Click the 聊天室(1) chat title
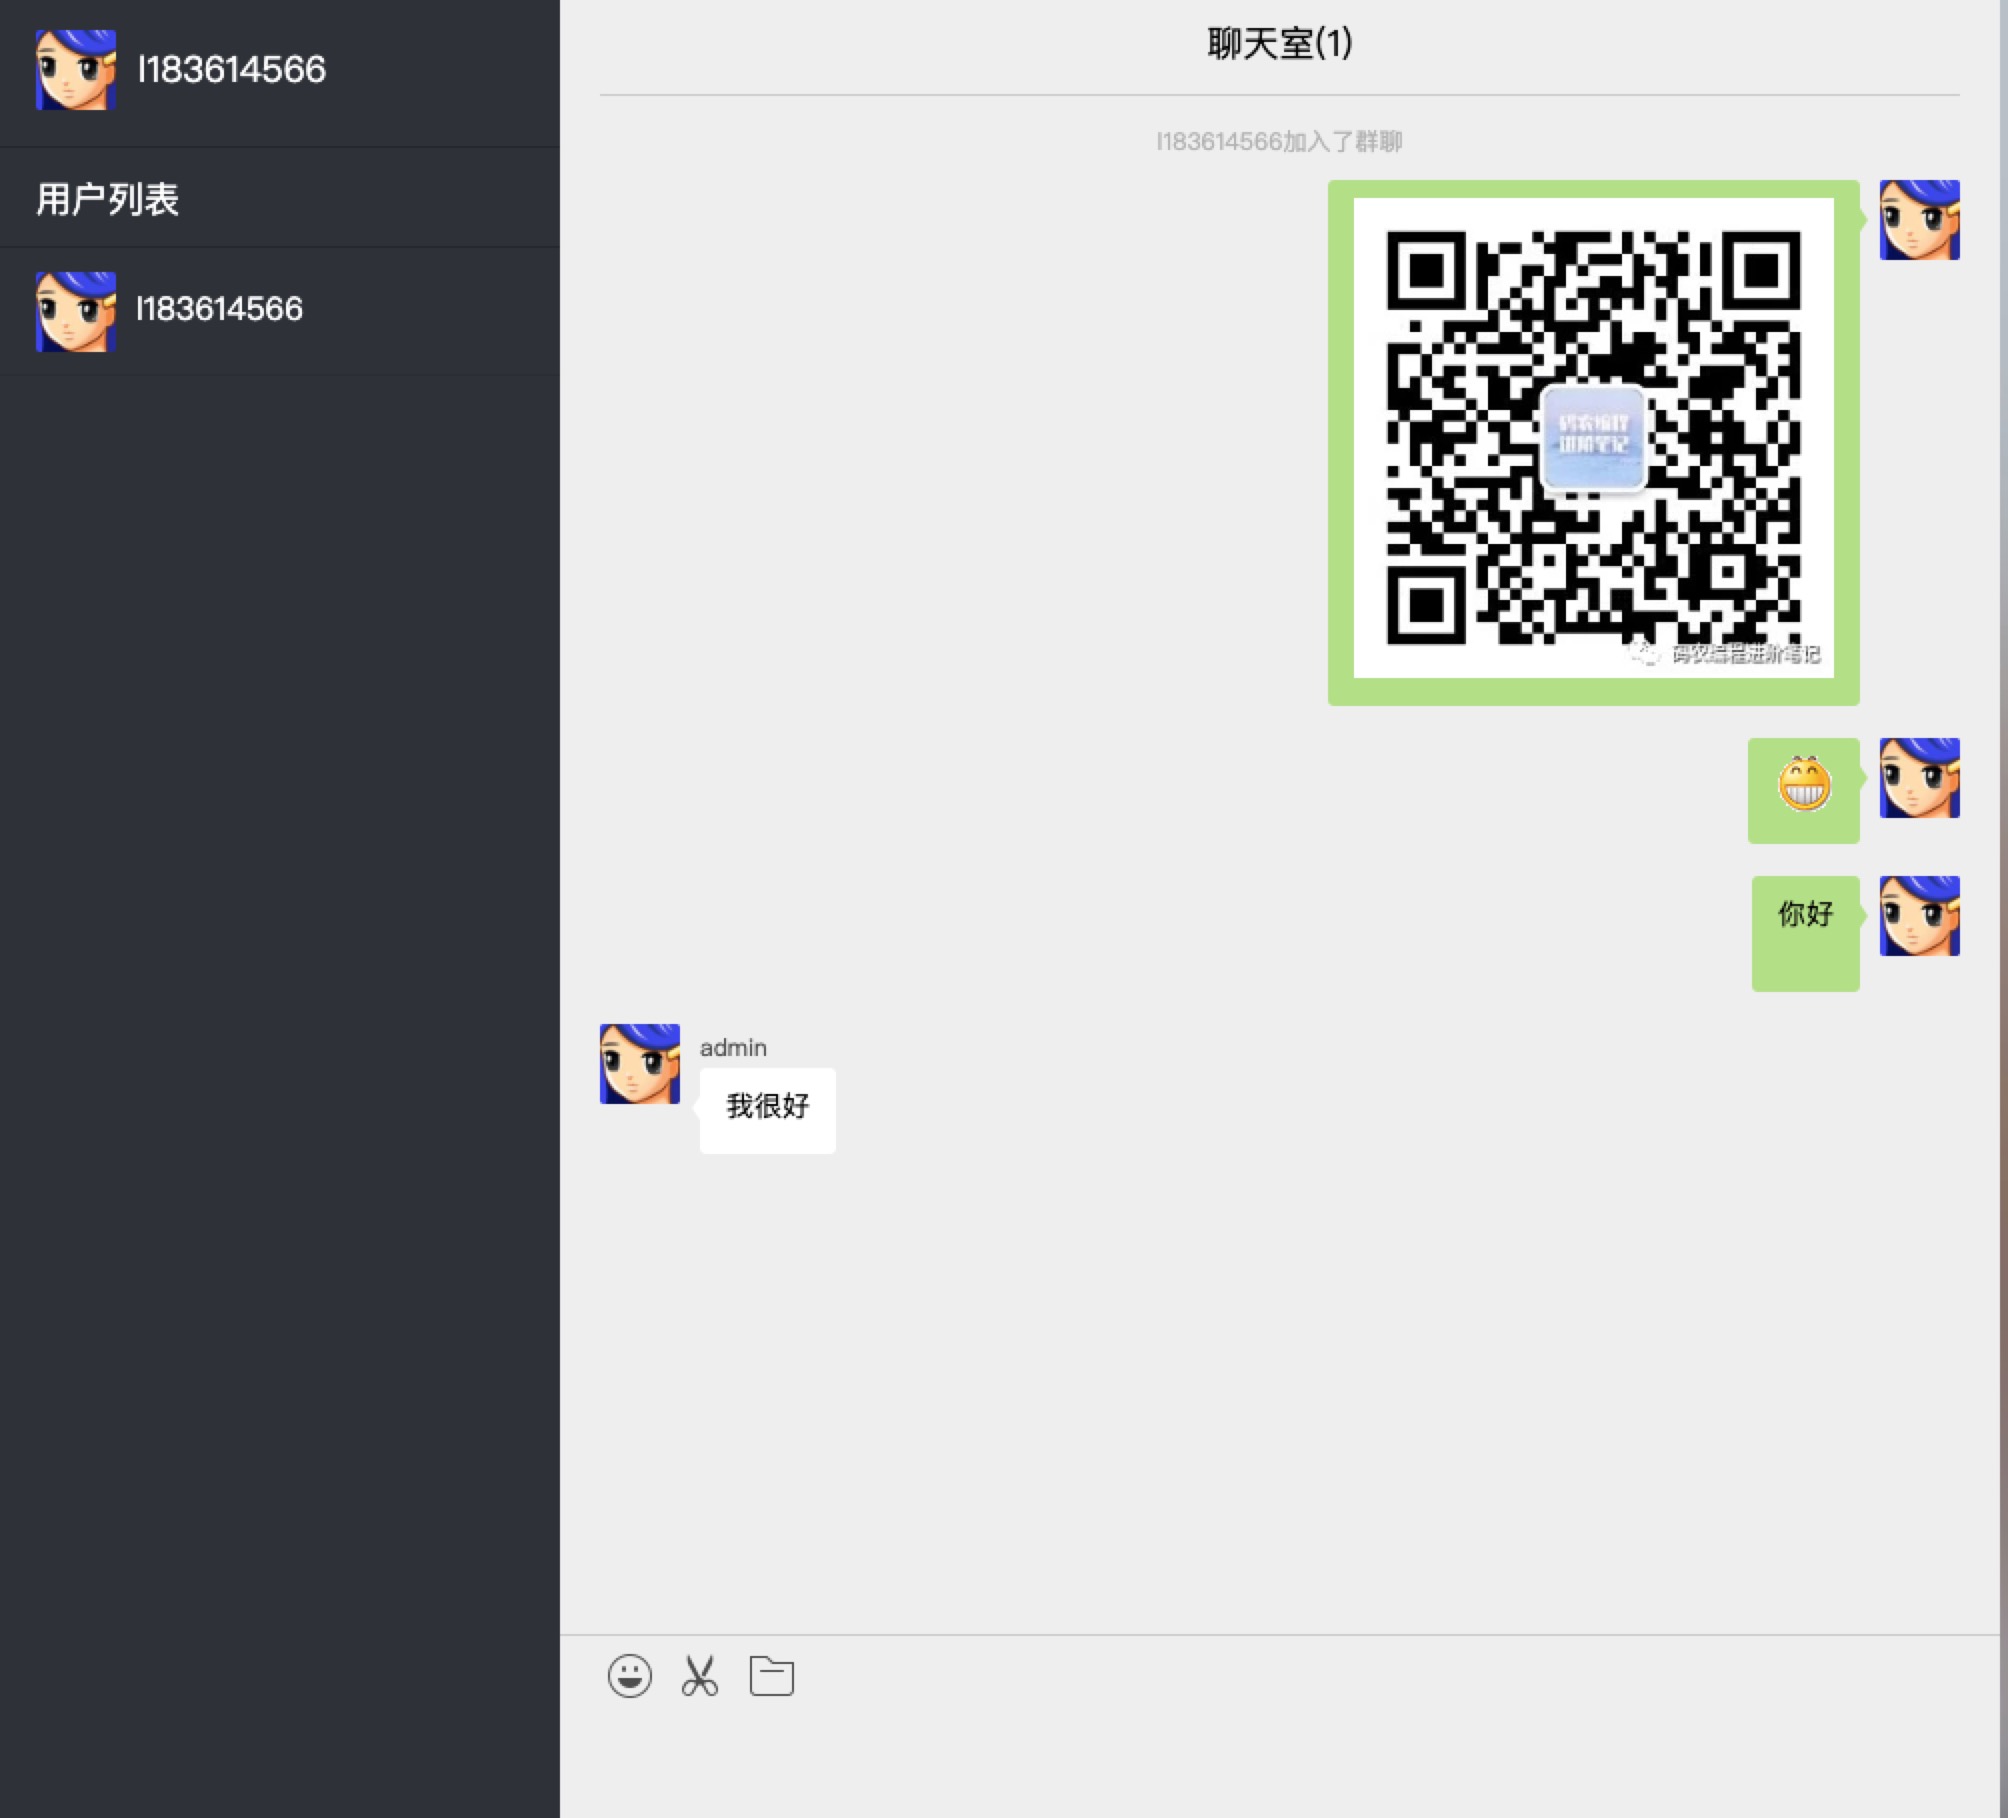Image resolution: width=2008 pixels, height=1818 pixels. 1280,43
